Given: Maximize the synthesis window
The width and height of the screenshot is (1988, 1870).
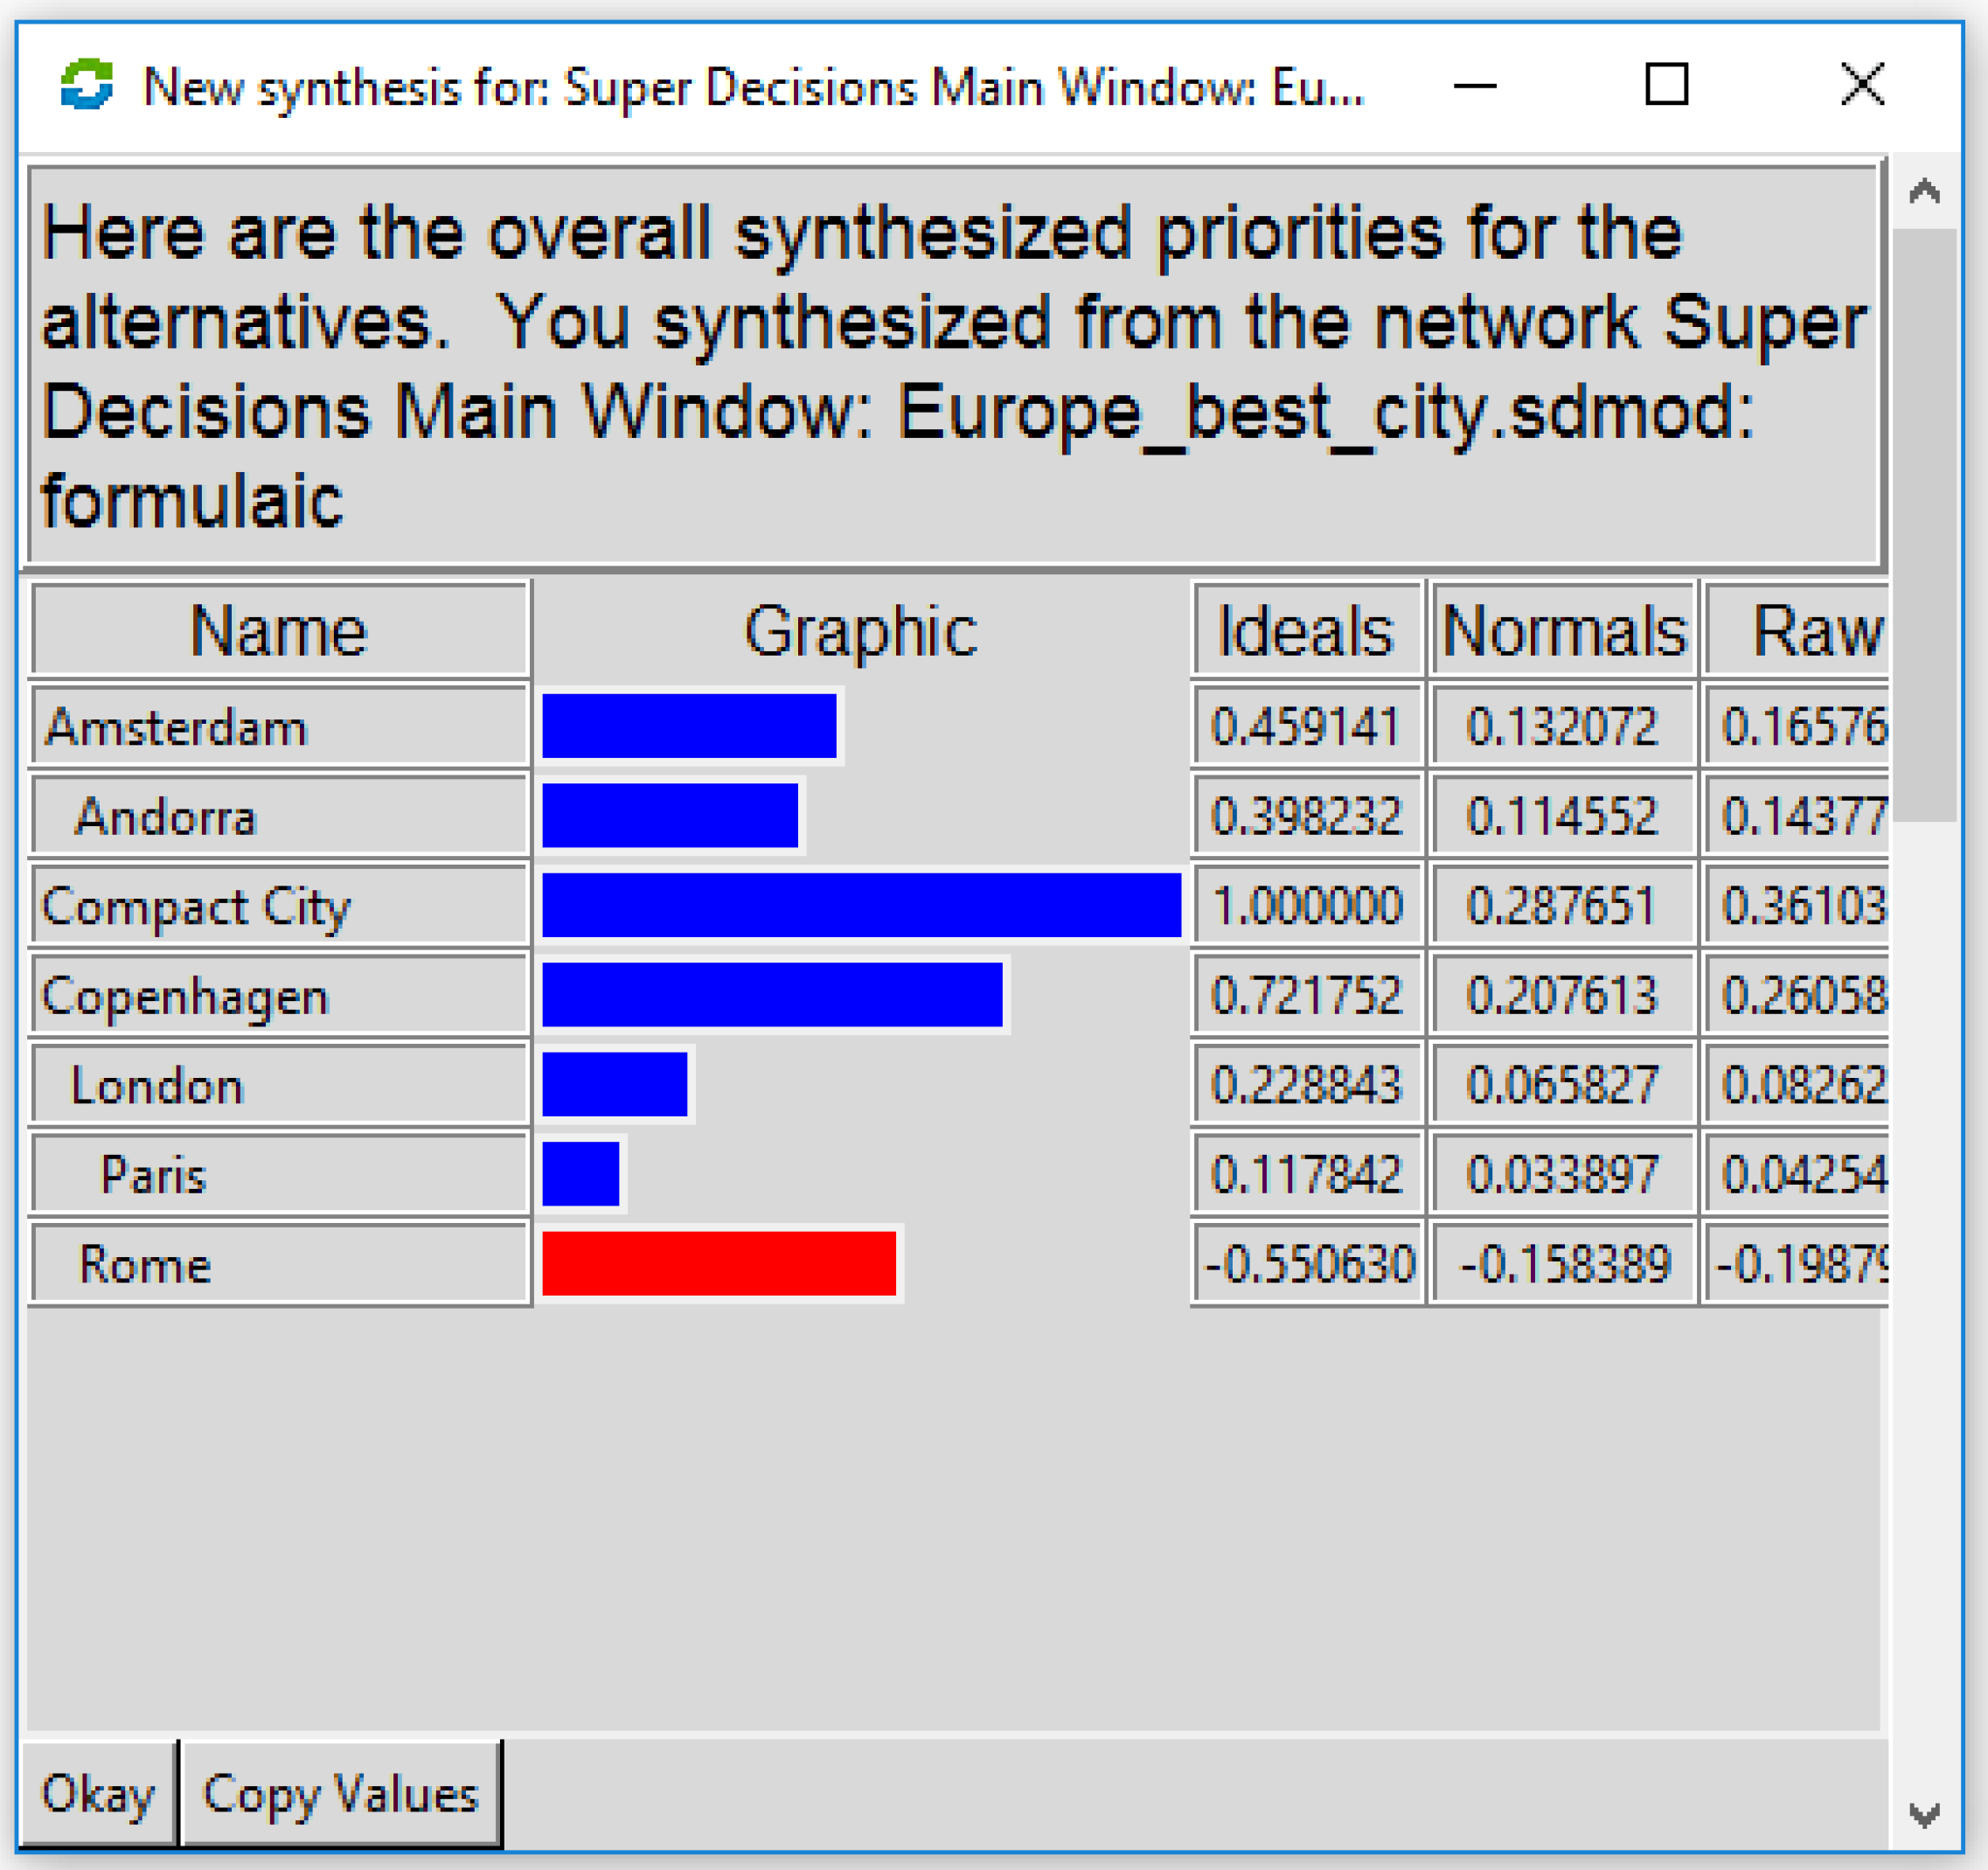Looking at the screenshot, I should coord(1667,85).
